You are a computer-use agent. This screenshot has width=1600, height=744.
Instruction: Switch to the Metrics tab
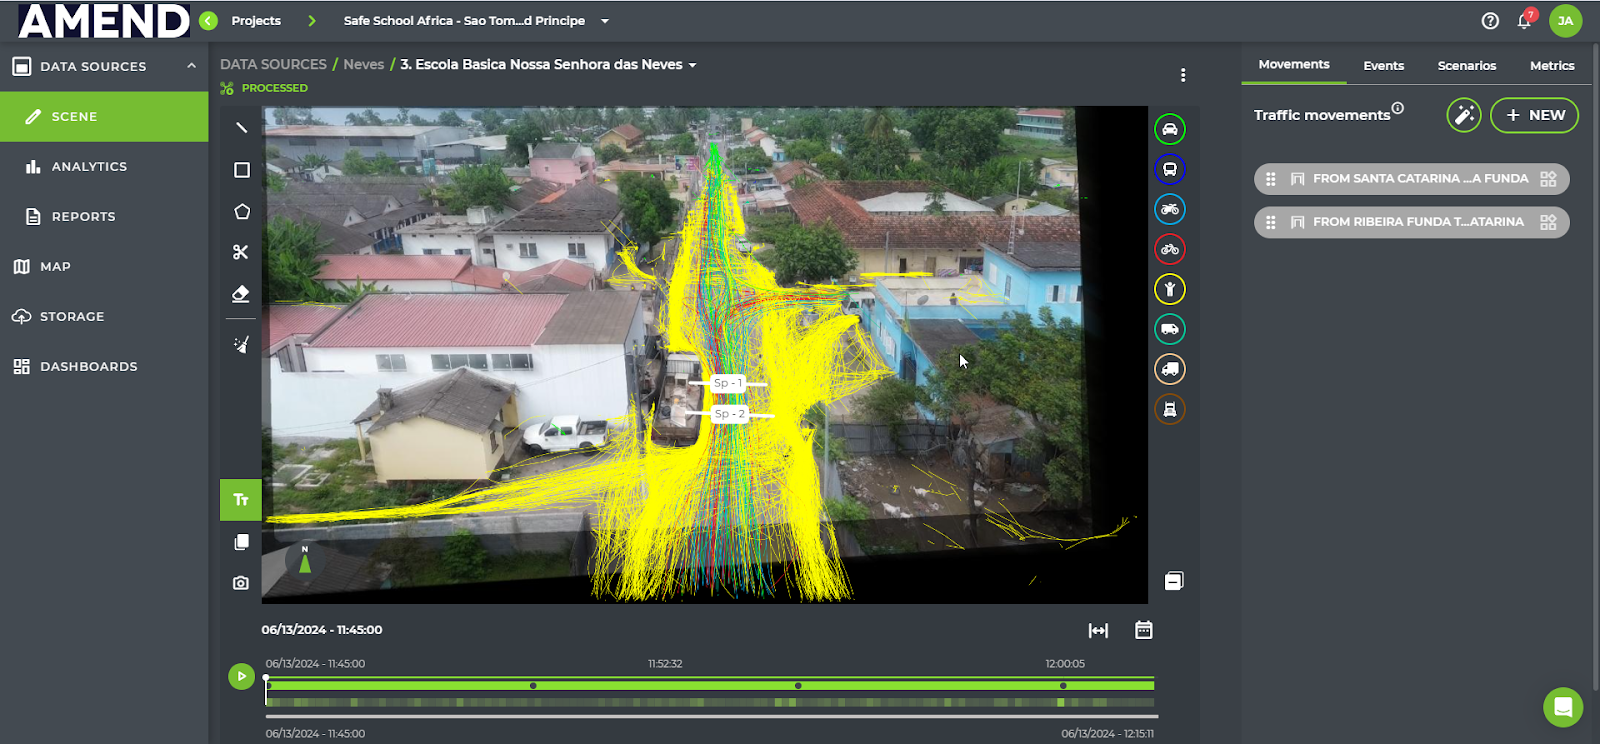(1552, 66)
